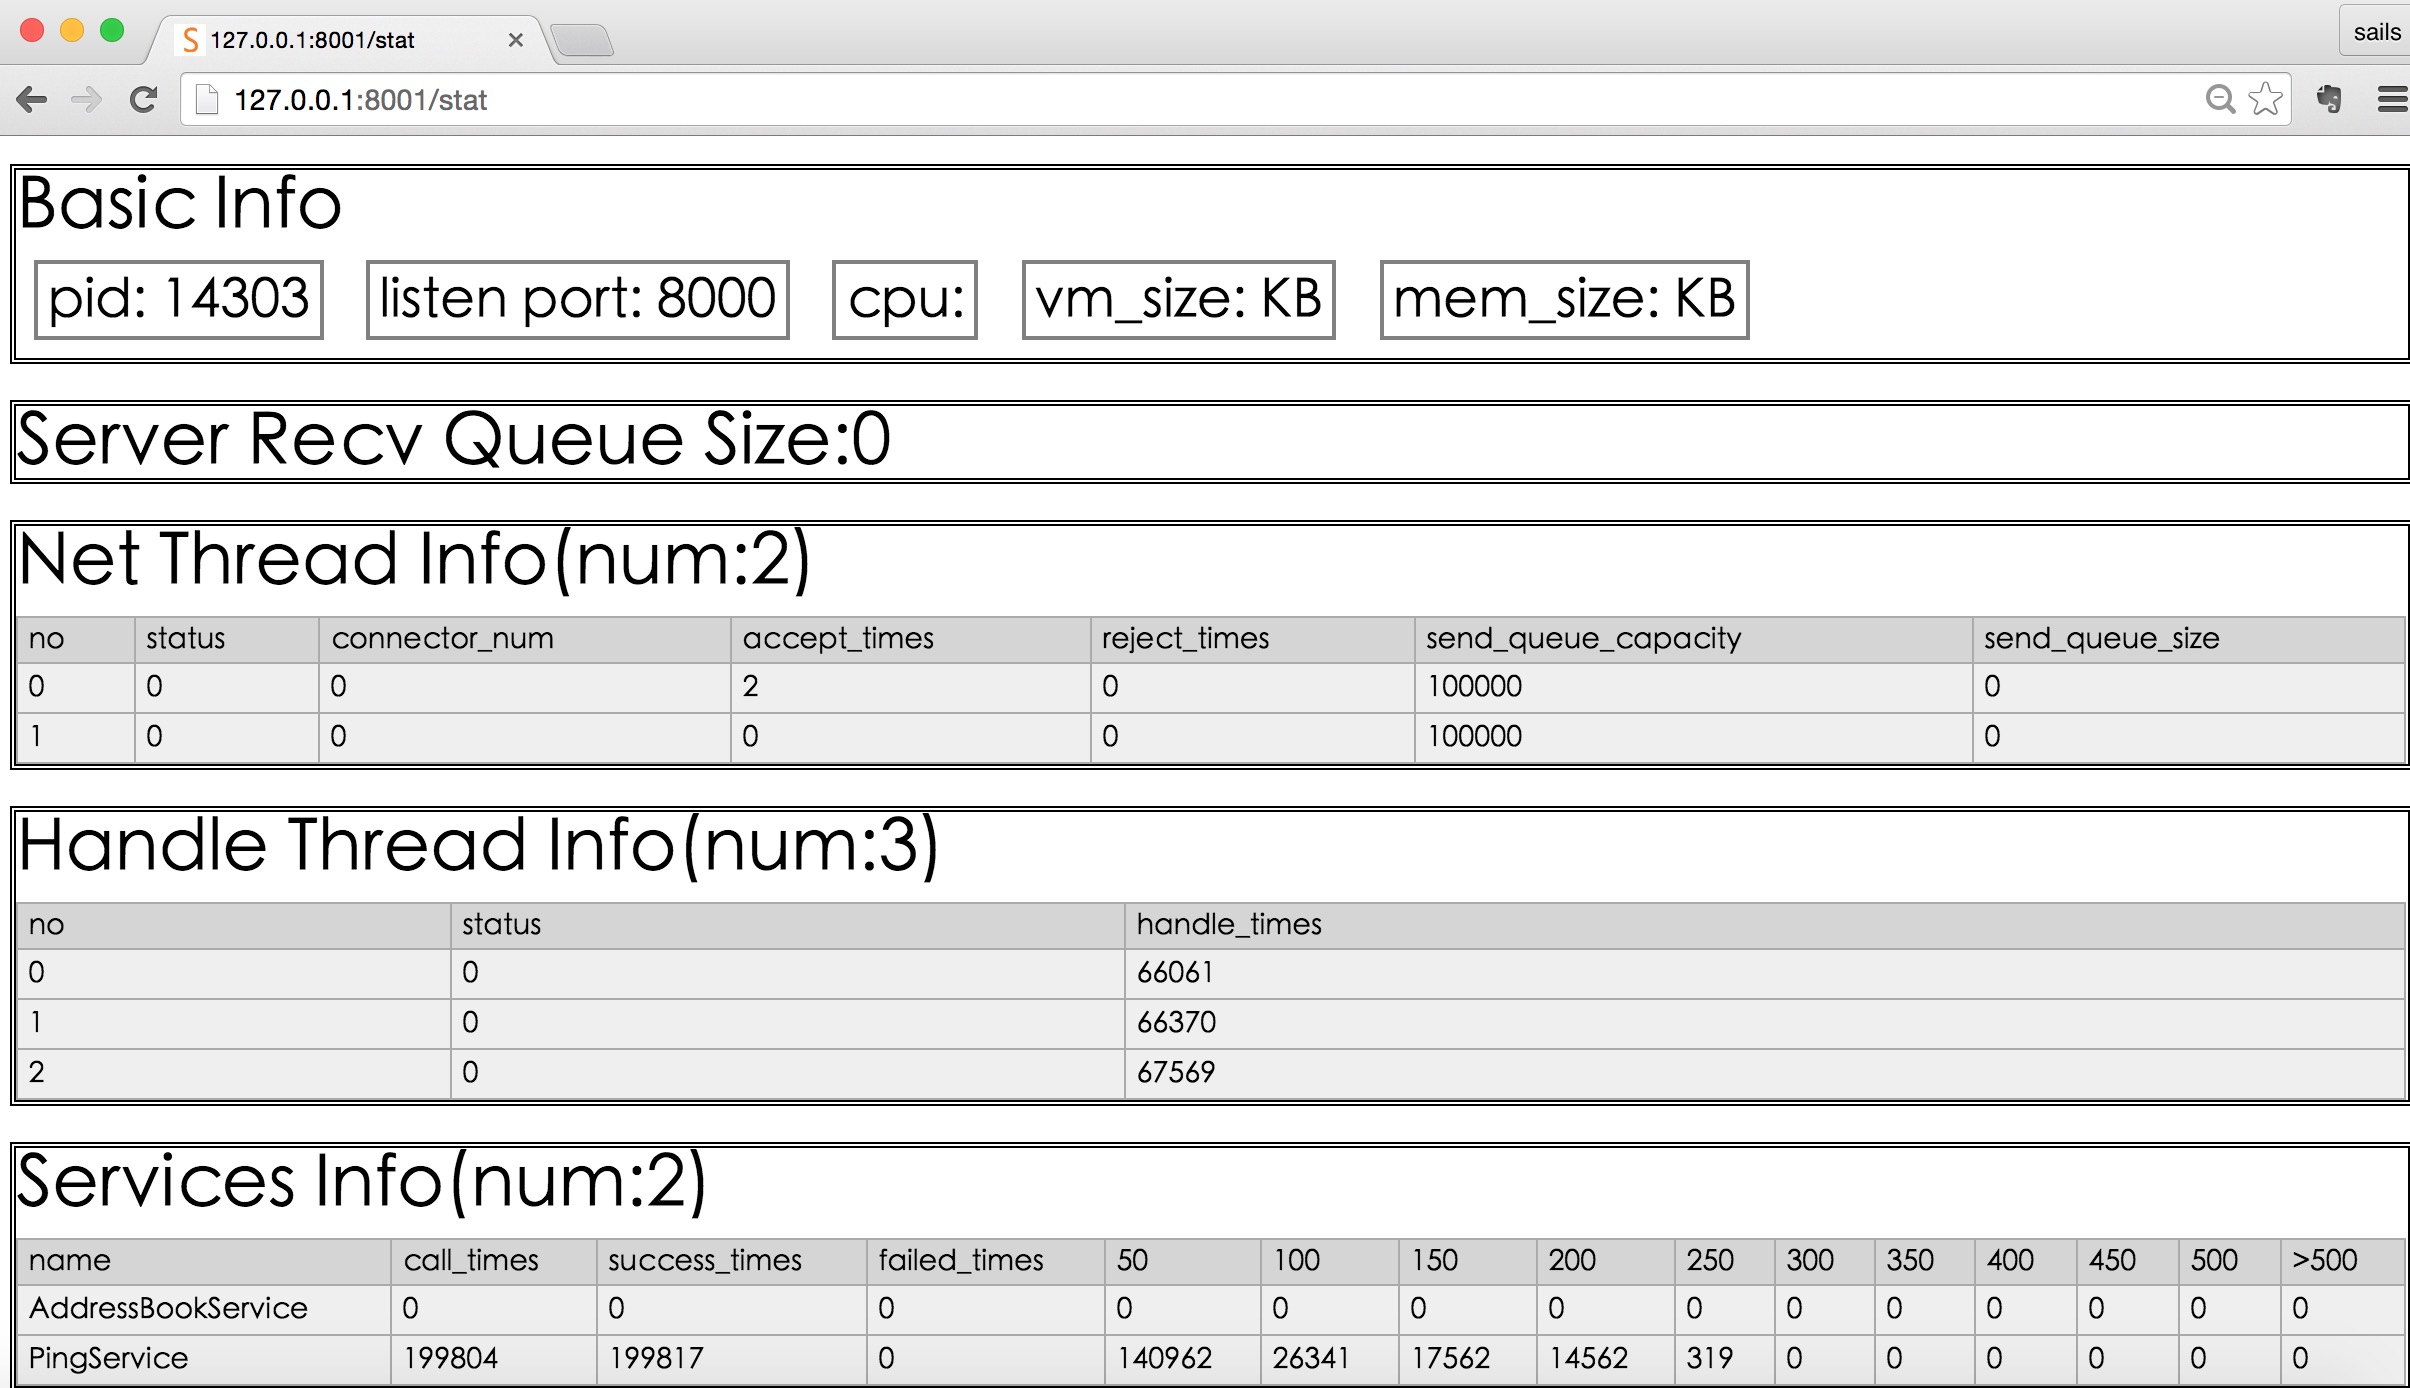
Task: Close the 127.0.0.1:8001/stat tab
Action: (x=516, y=40)
